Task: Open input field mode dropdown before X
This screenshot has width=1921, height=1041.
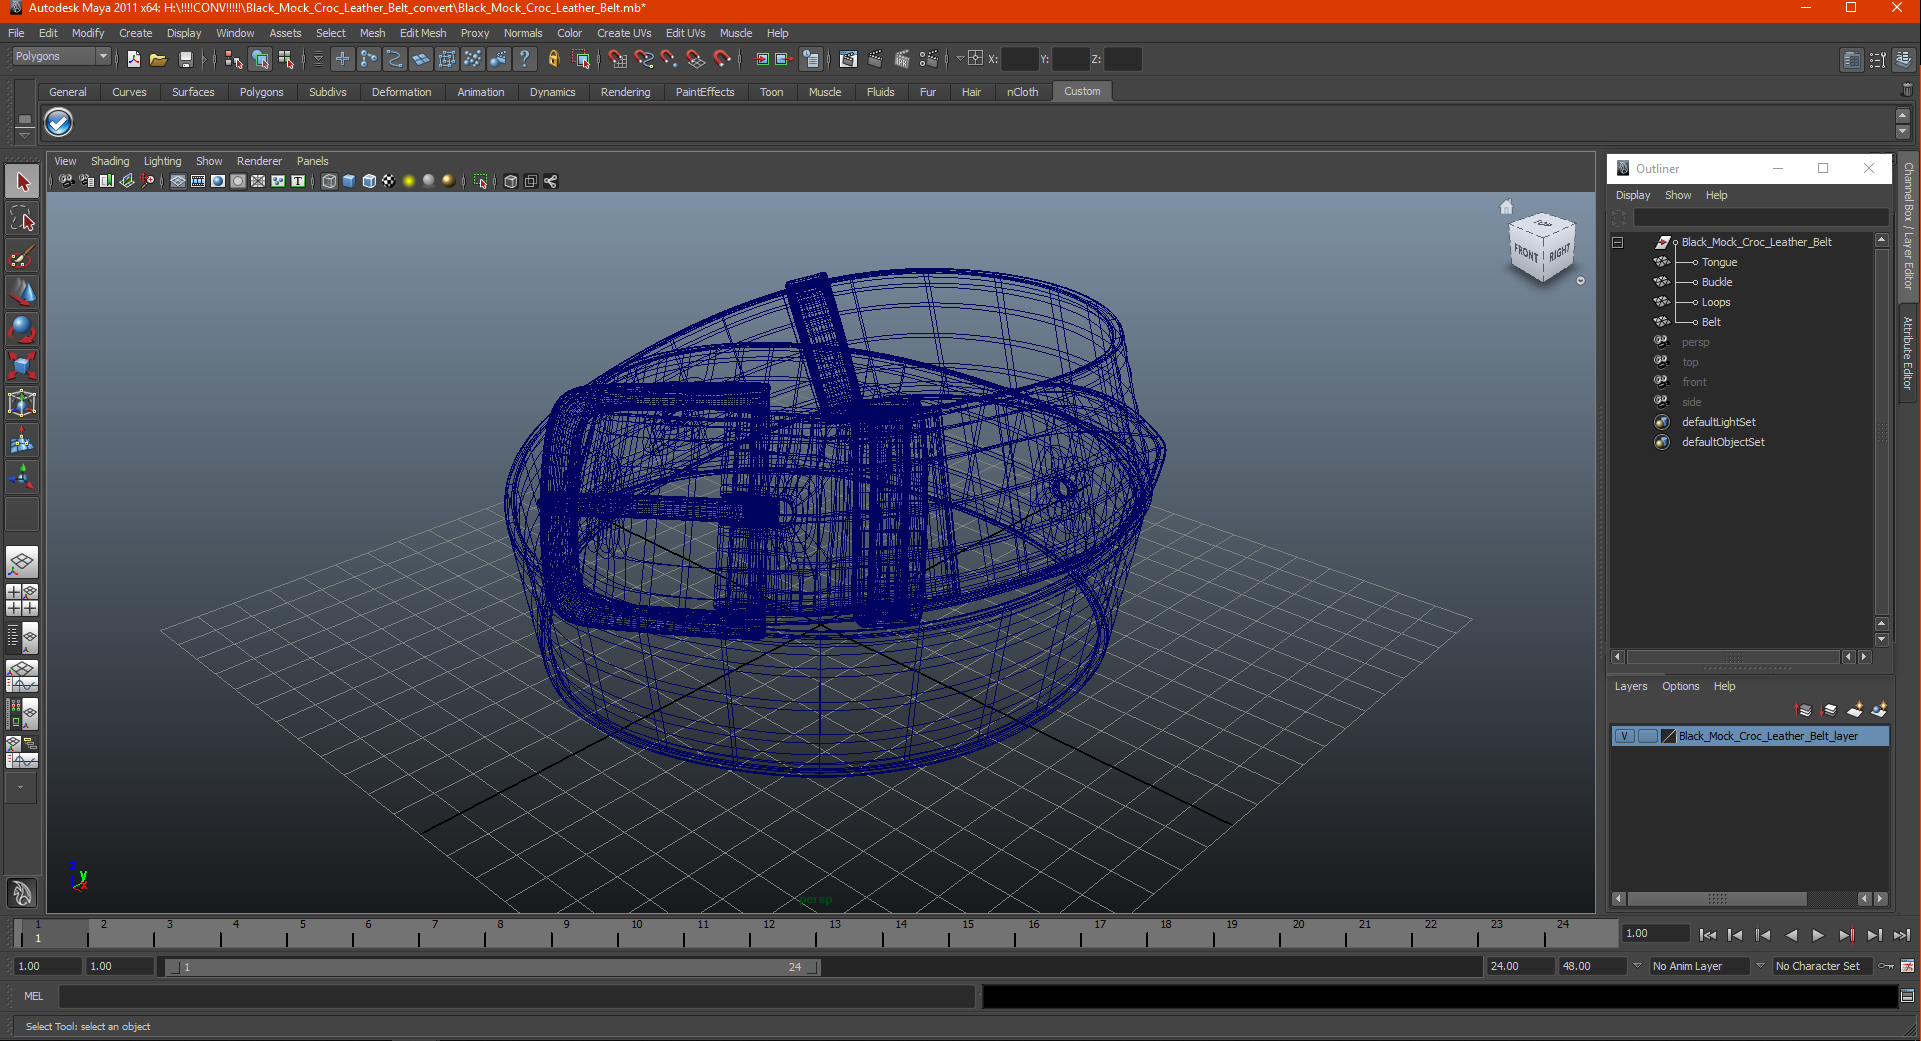Action: coord(960,58)
